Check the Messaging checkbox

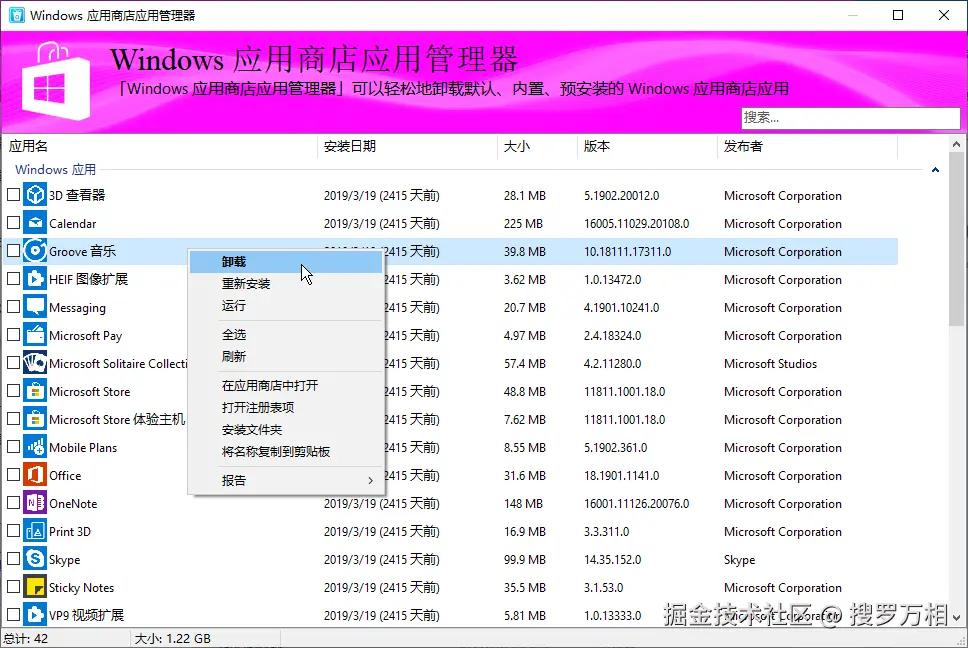13,307
